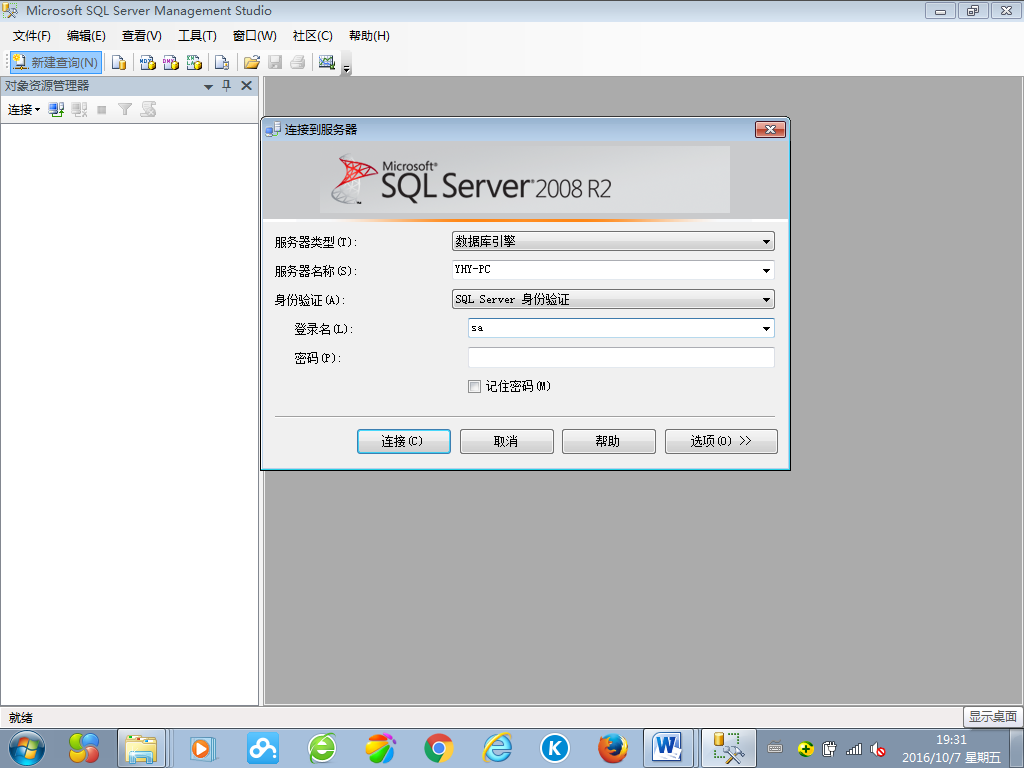Open the 查看(V) menu

tap(142, 36)
